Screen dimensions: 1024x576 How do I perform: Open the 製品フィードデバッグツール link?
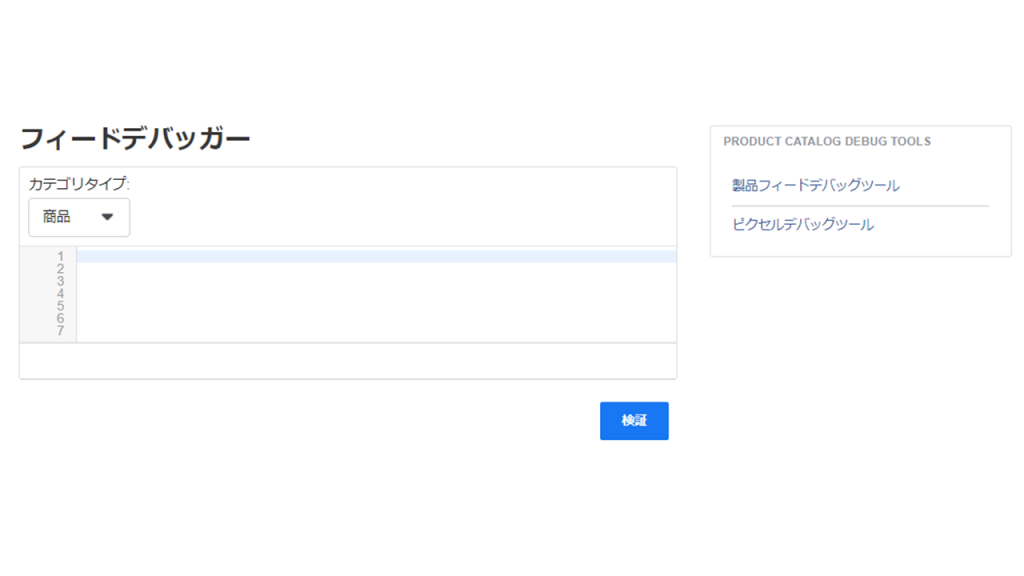816,185
